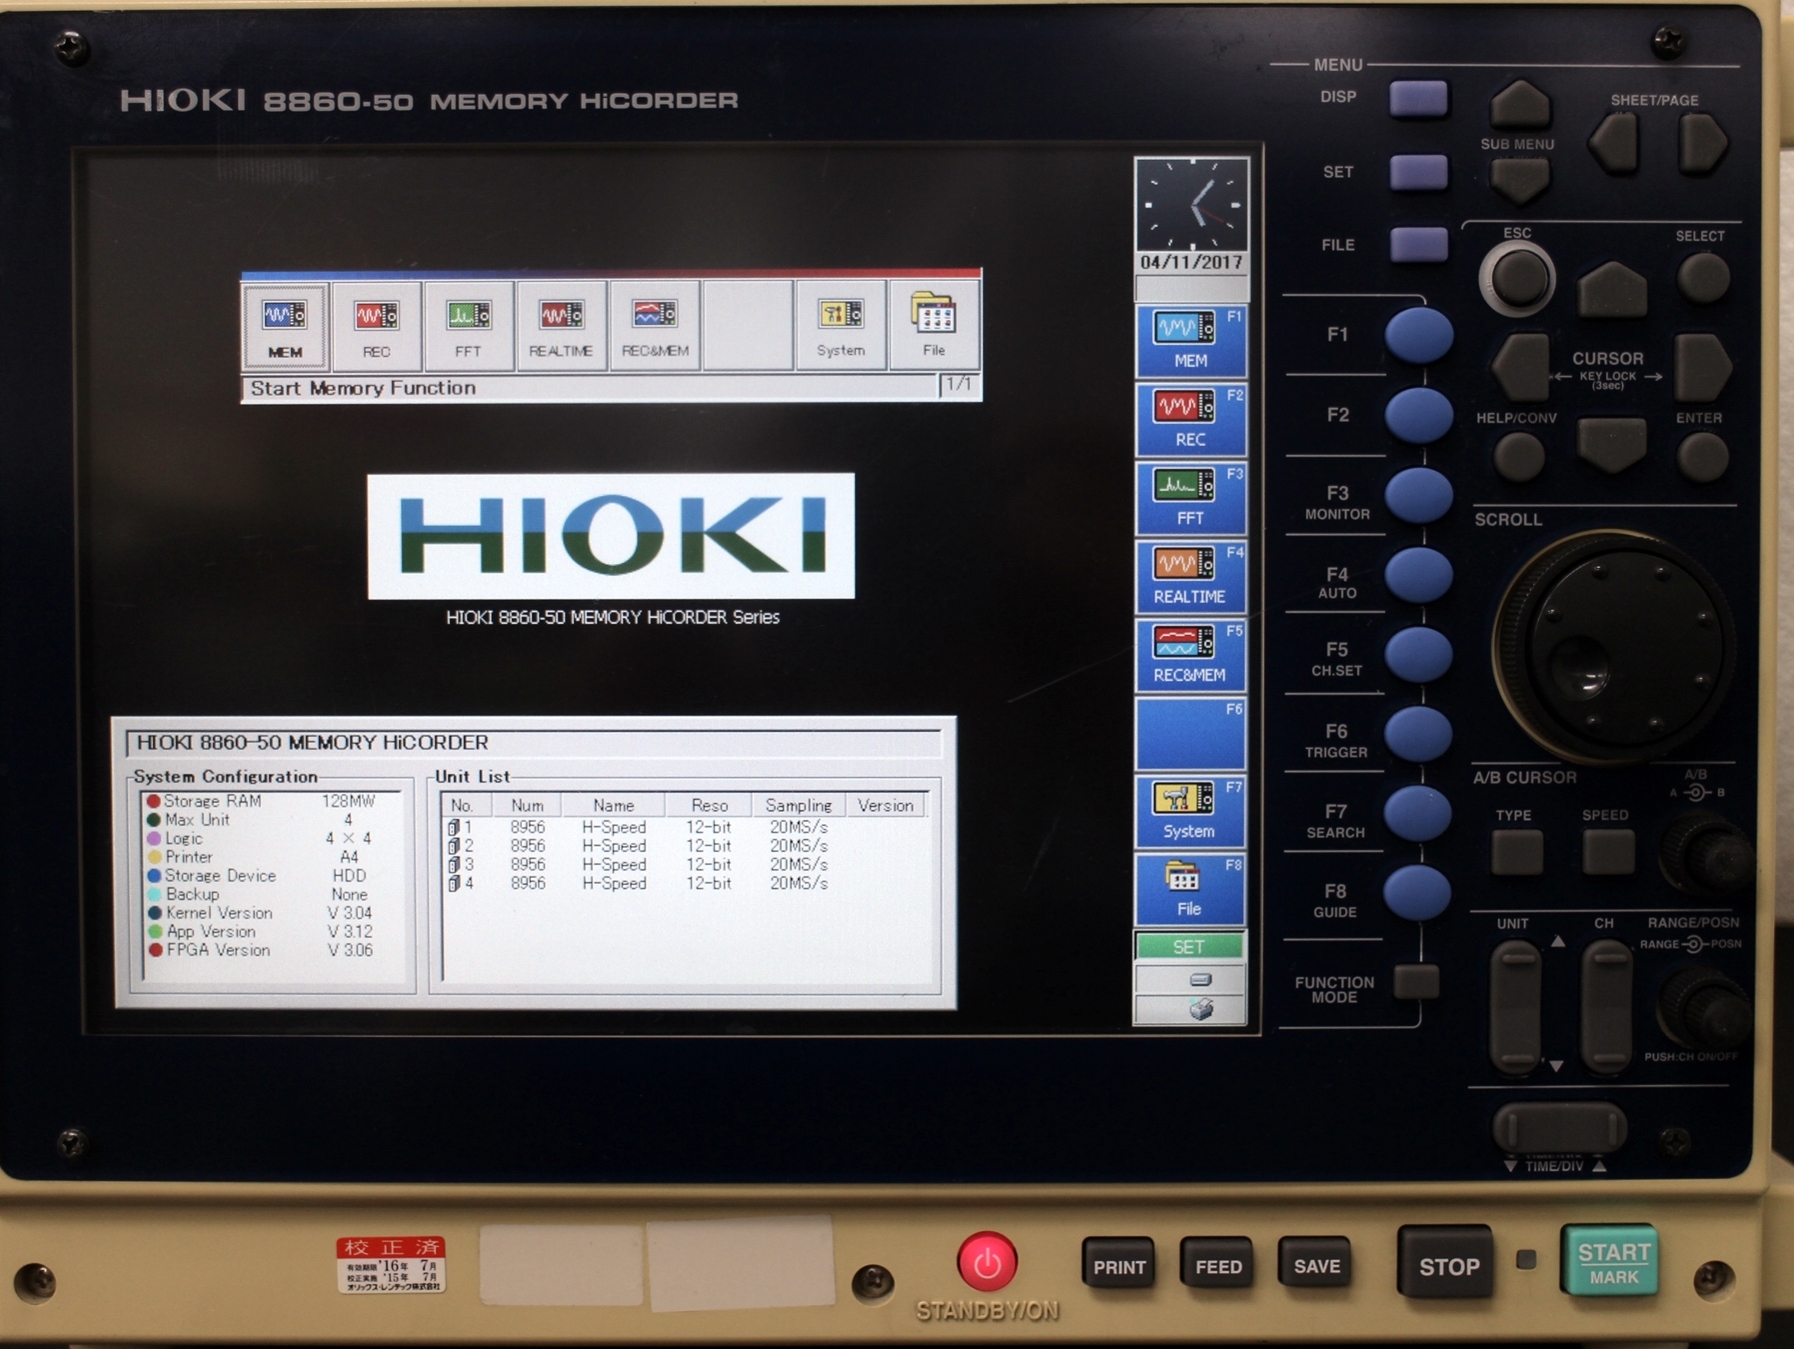1794x1349 pixels.
Task: Push the F8 GUIDE hardware key
Action: (1418, 891)
